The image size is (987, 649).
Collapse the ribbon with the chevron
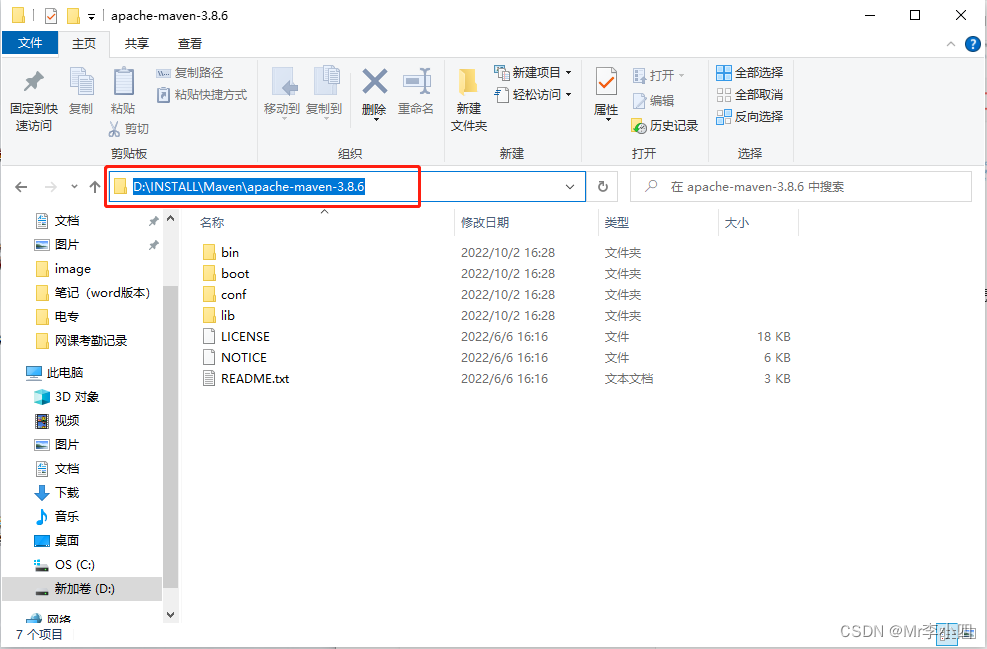click(950, 44)
